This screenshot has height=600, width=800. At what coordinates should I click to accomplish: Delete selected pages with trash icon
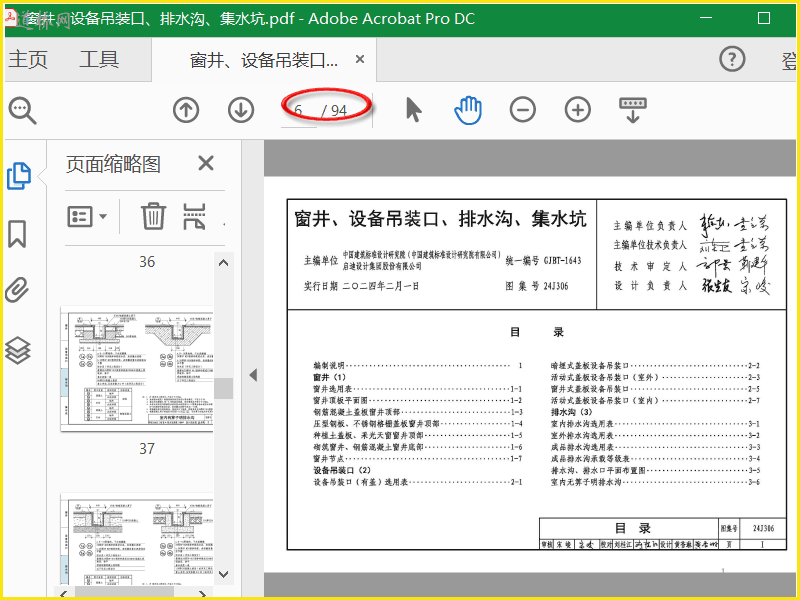pyautogui.click(x=153, y=216)
